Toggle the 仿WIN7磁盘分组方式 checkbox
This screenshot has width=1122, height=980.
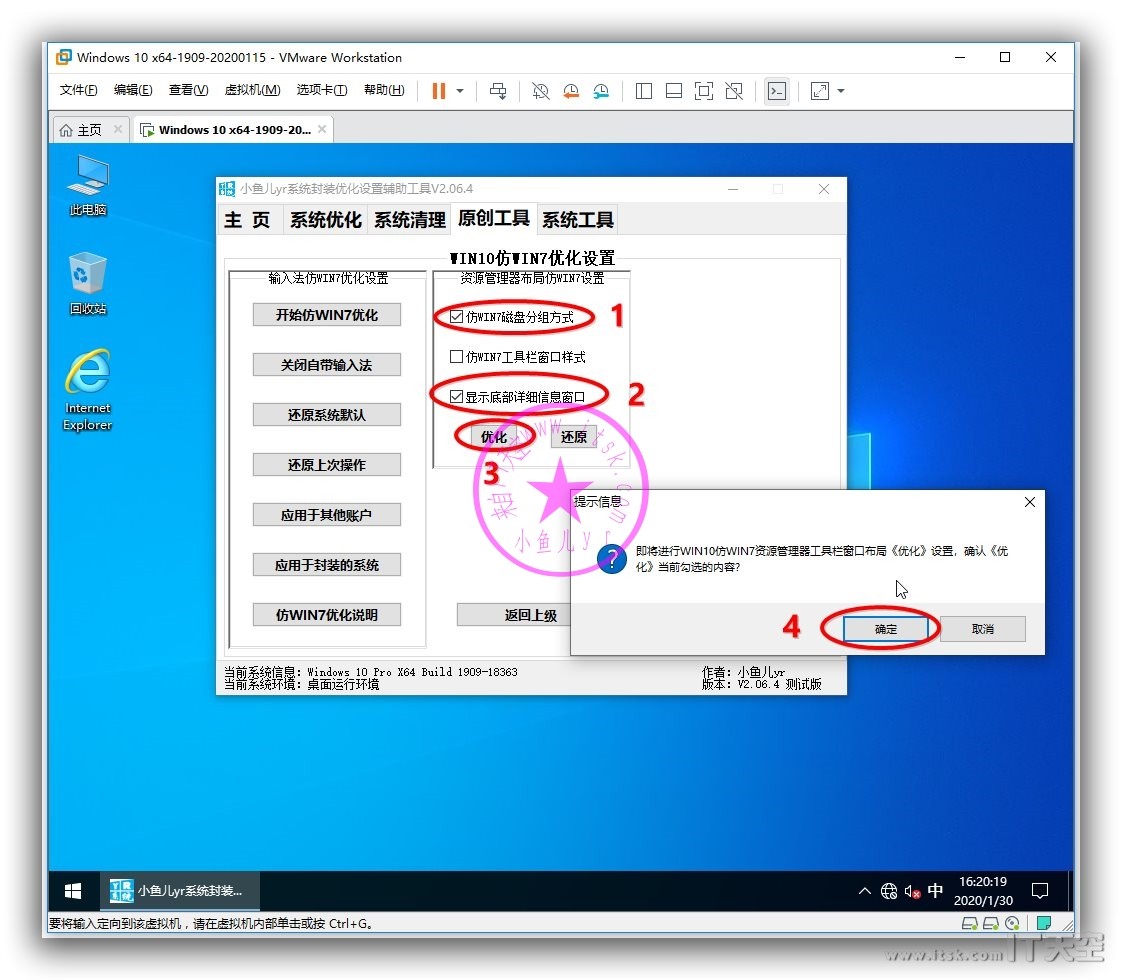pos(457,317)
